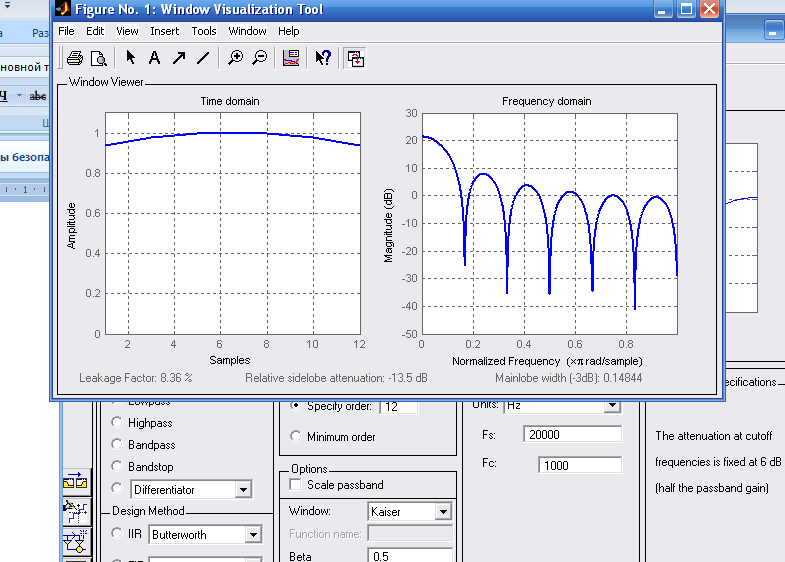Viewport: 785px width, 562px height.
Task: Click the Fs frequency input field
Action: pos(571,435)
